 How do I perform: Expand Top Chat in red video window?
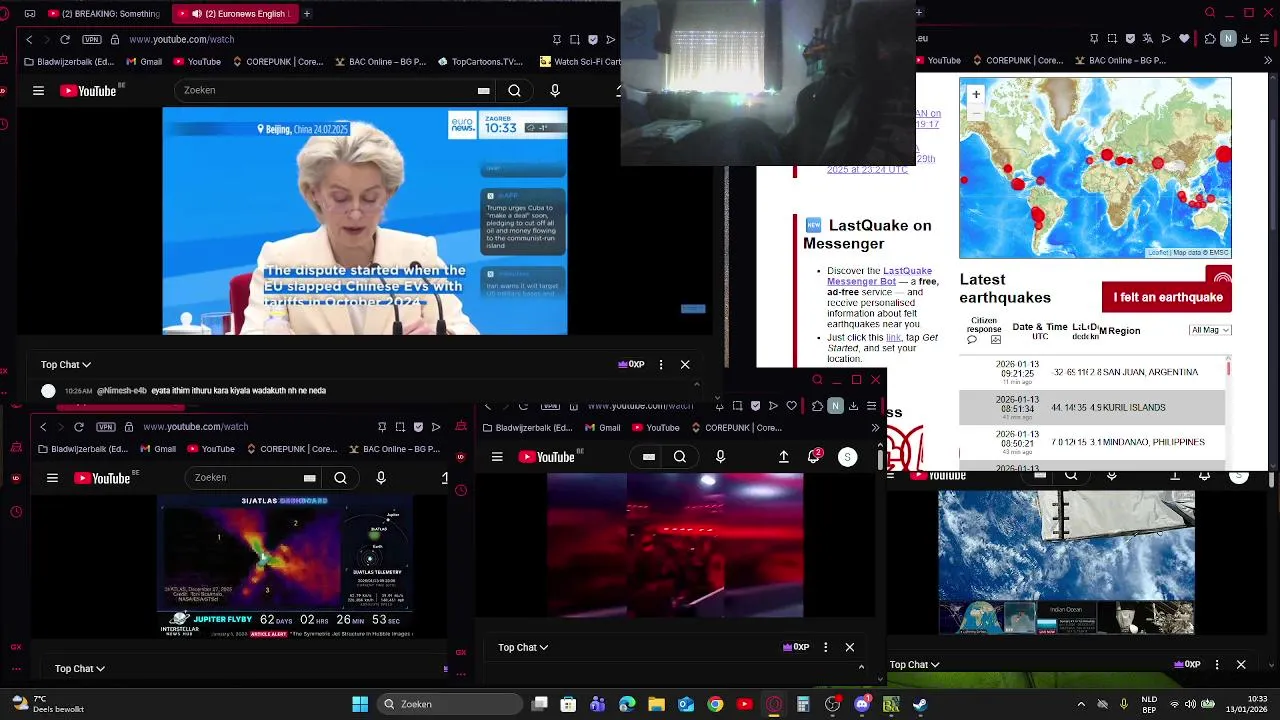click(523, 648)
